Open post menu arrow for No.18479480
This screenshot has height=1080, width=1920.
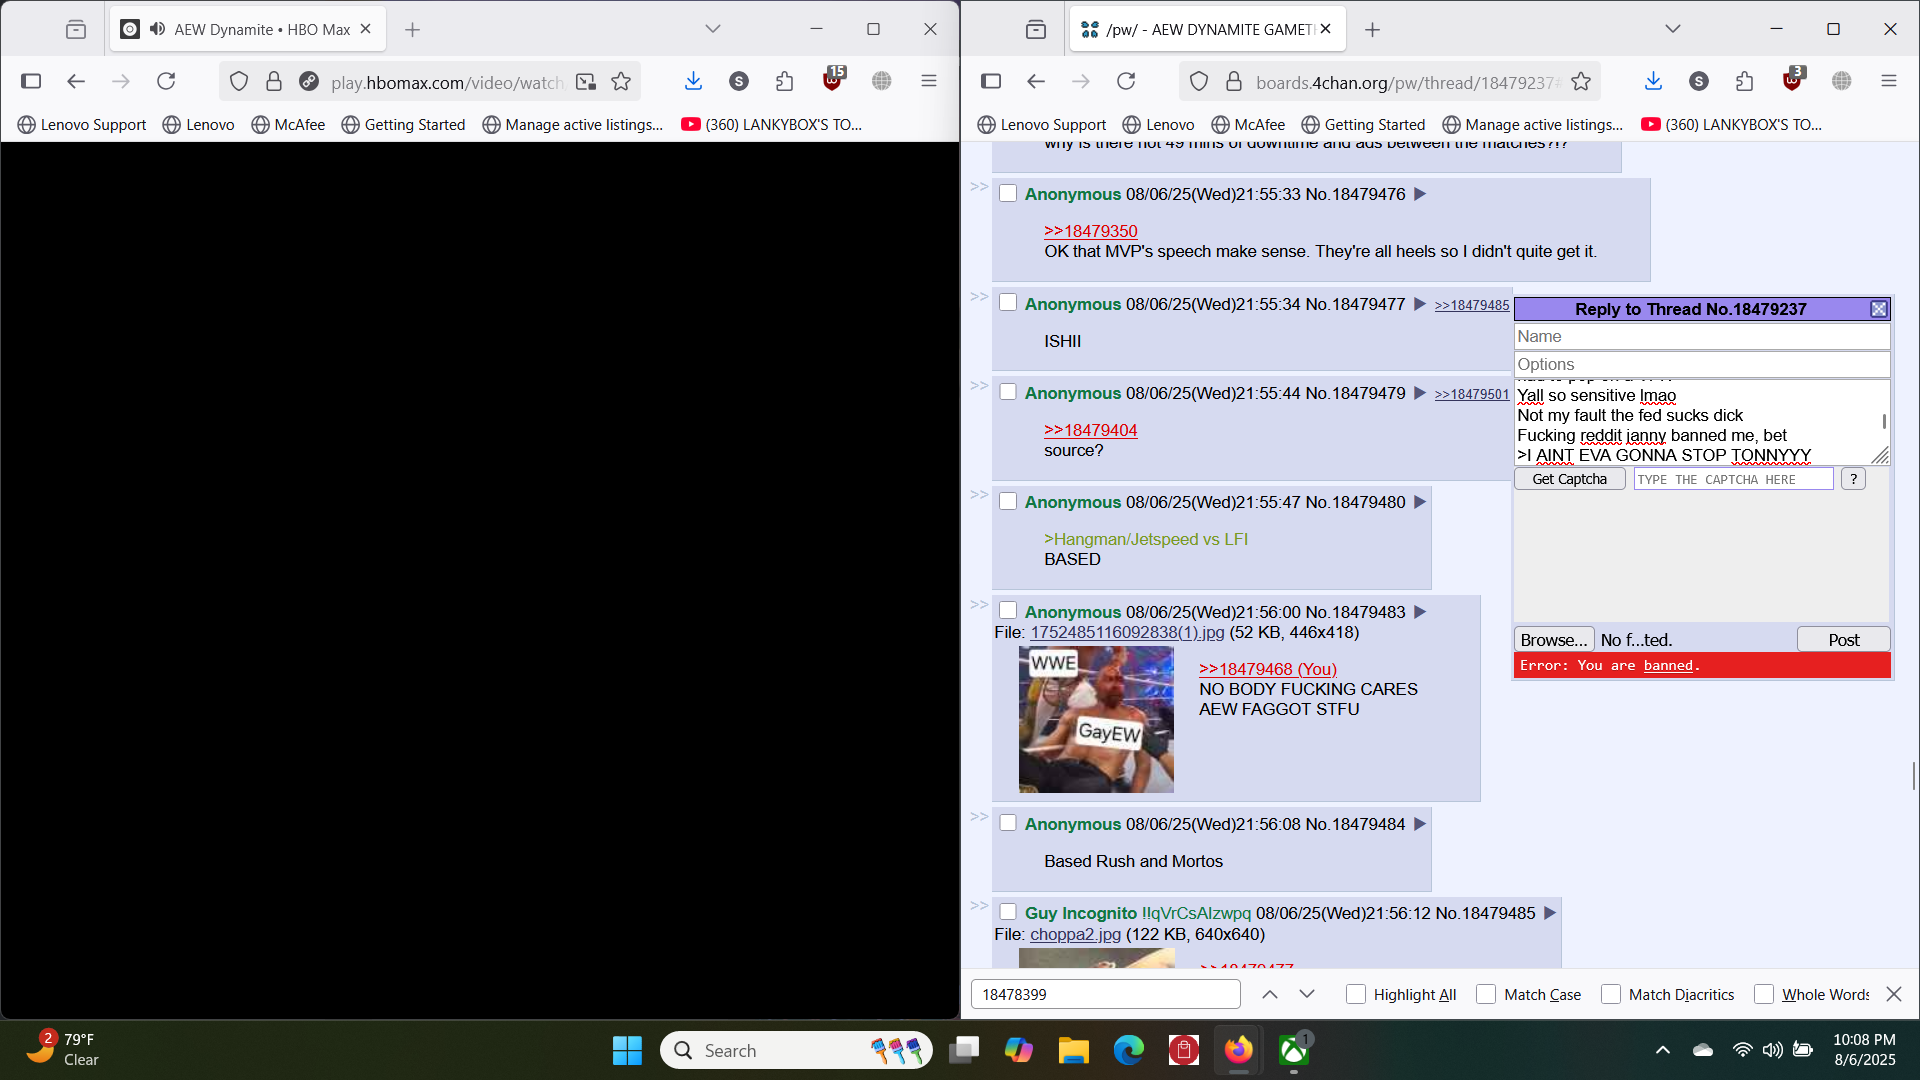[x=1420, y=502]
